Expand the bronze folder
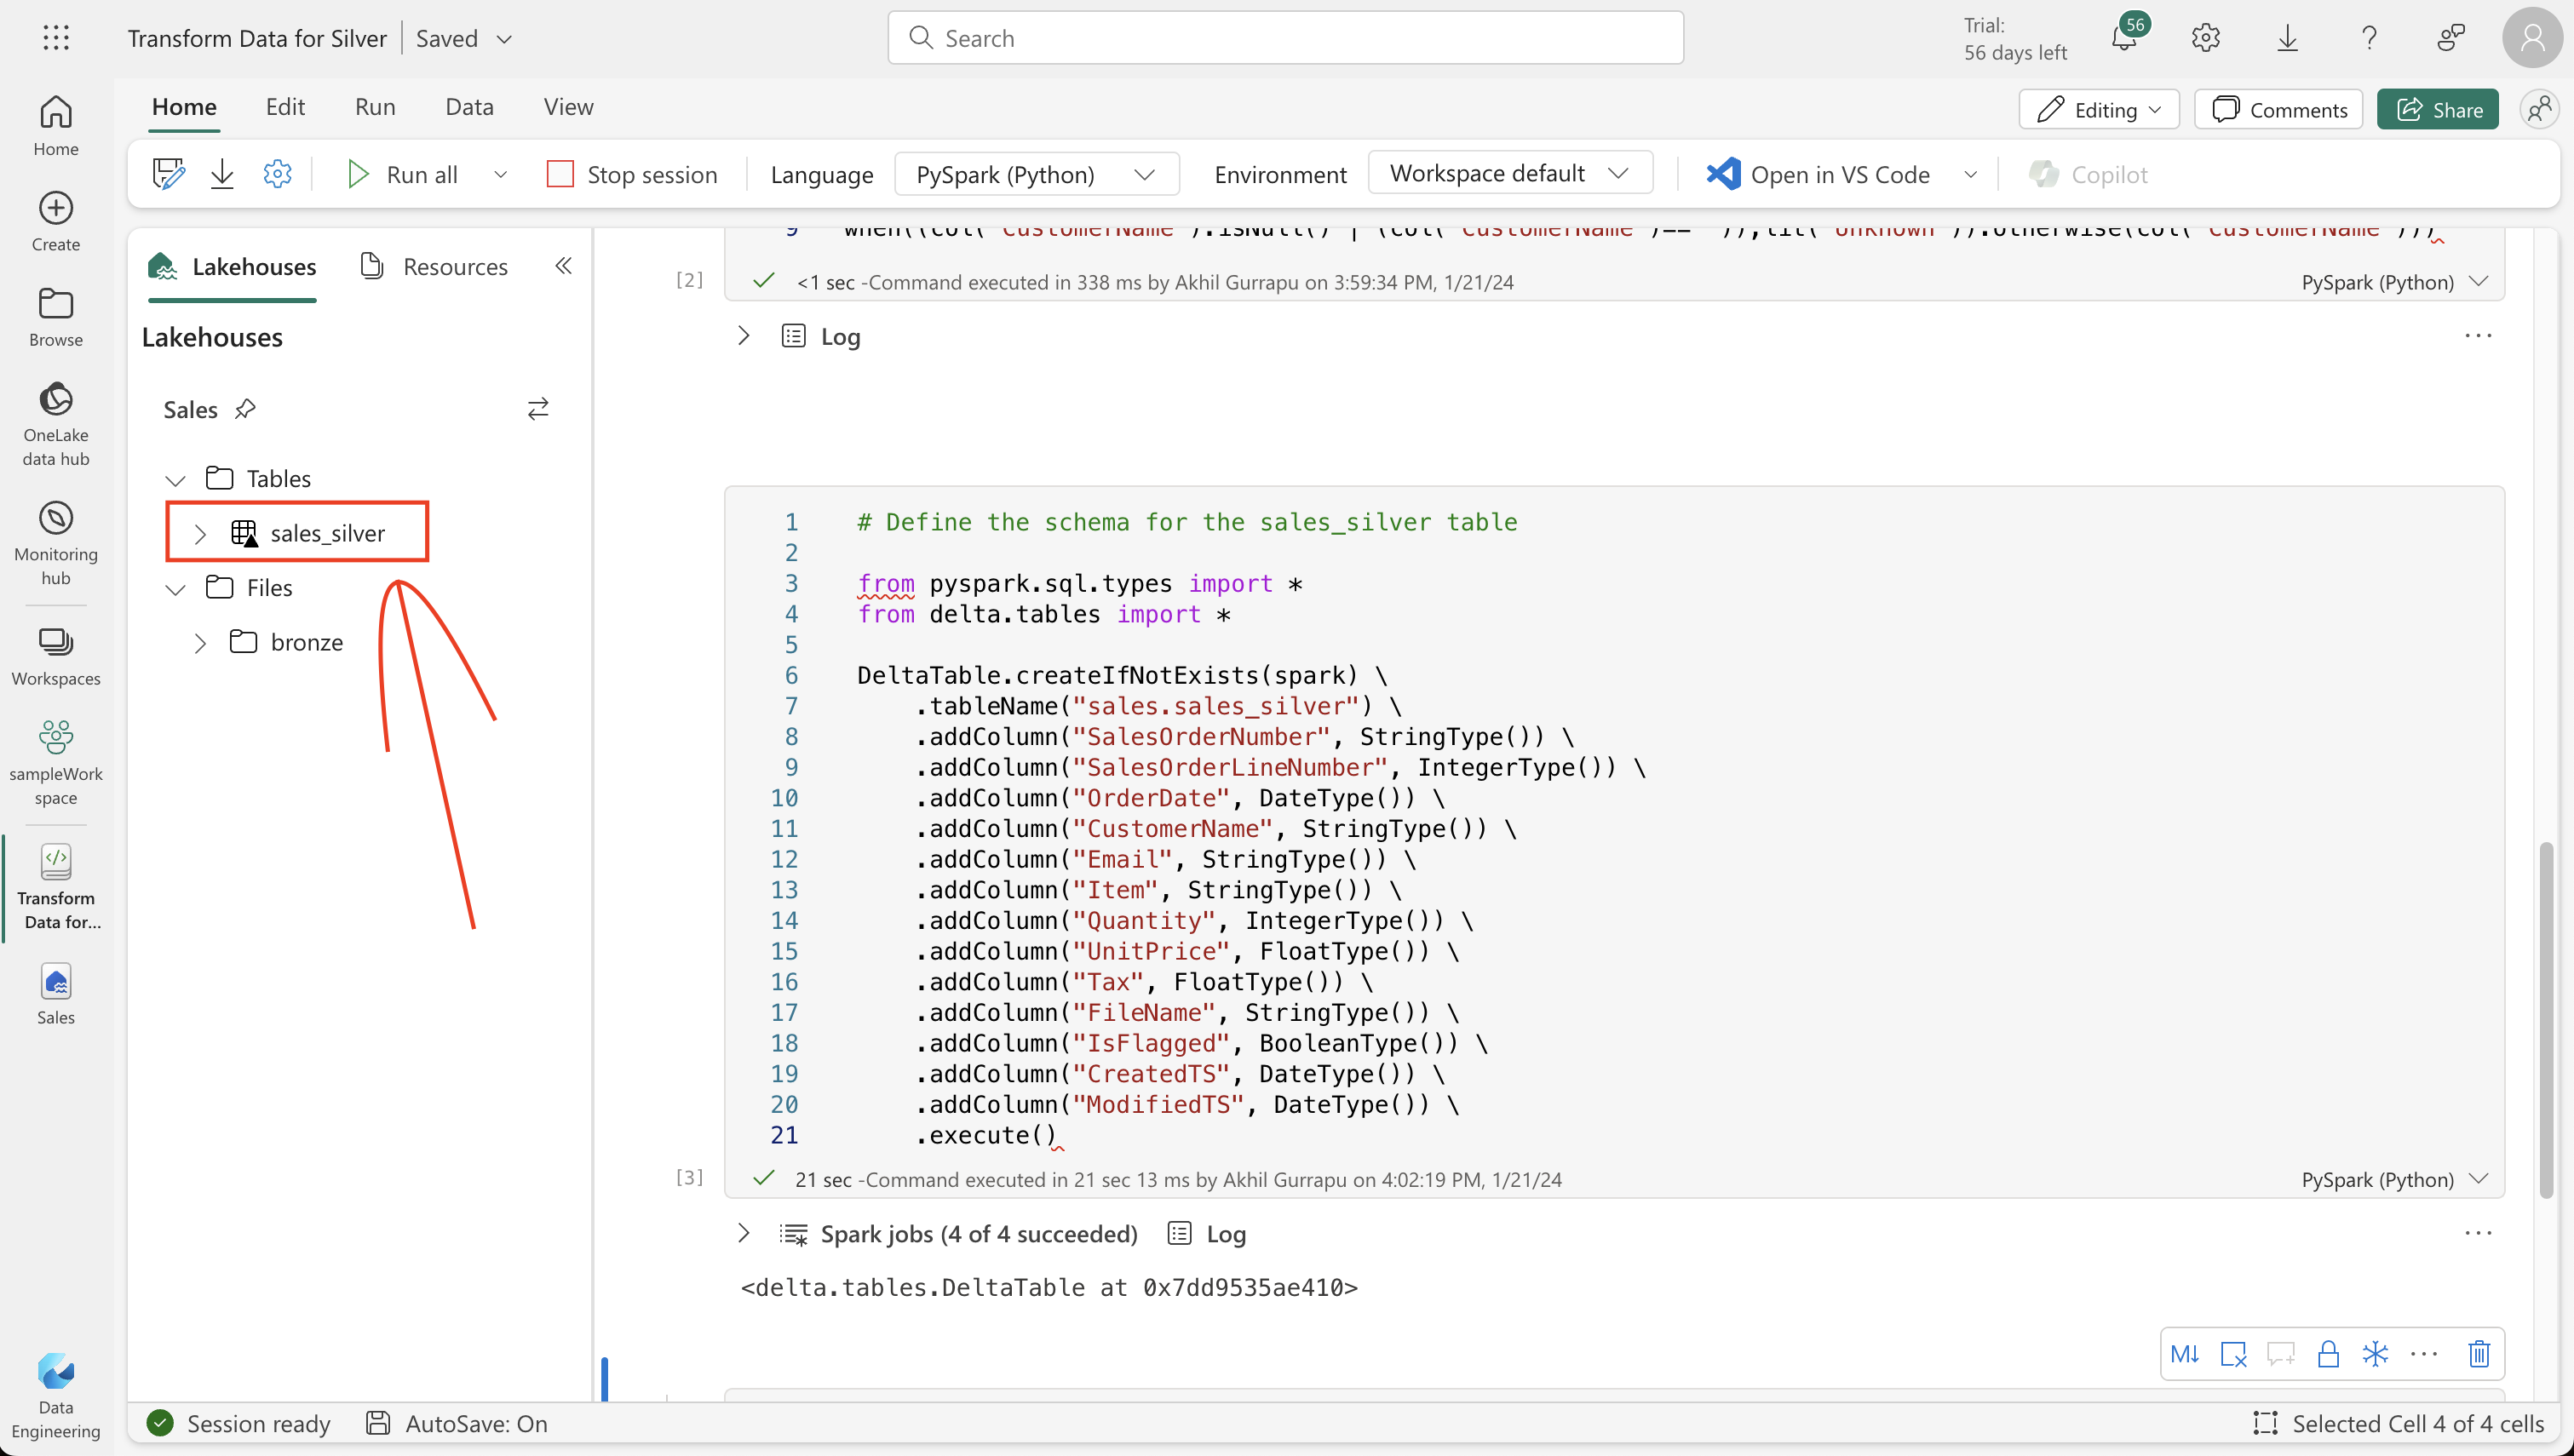Screen dimensions: 2574x1456 (x=200, y=643)
